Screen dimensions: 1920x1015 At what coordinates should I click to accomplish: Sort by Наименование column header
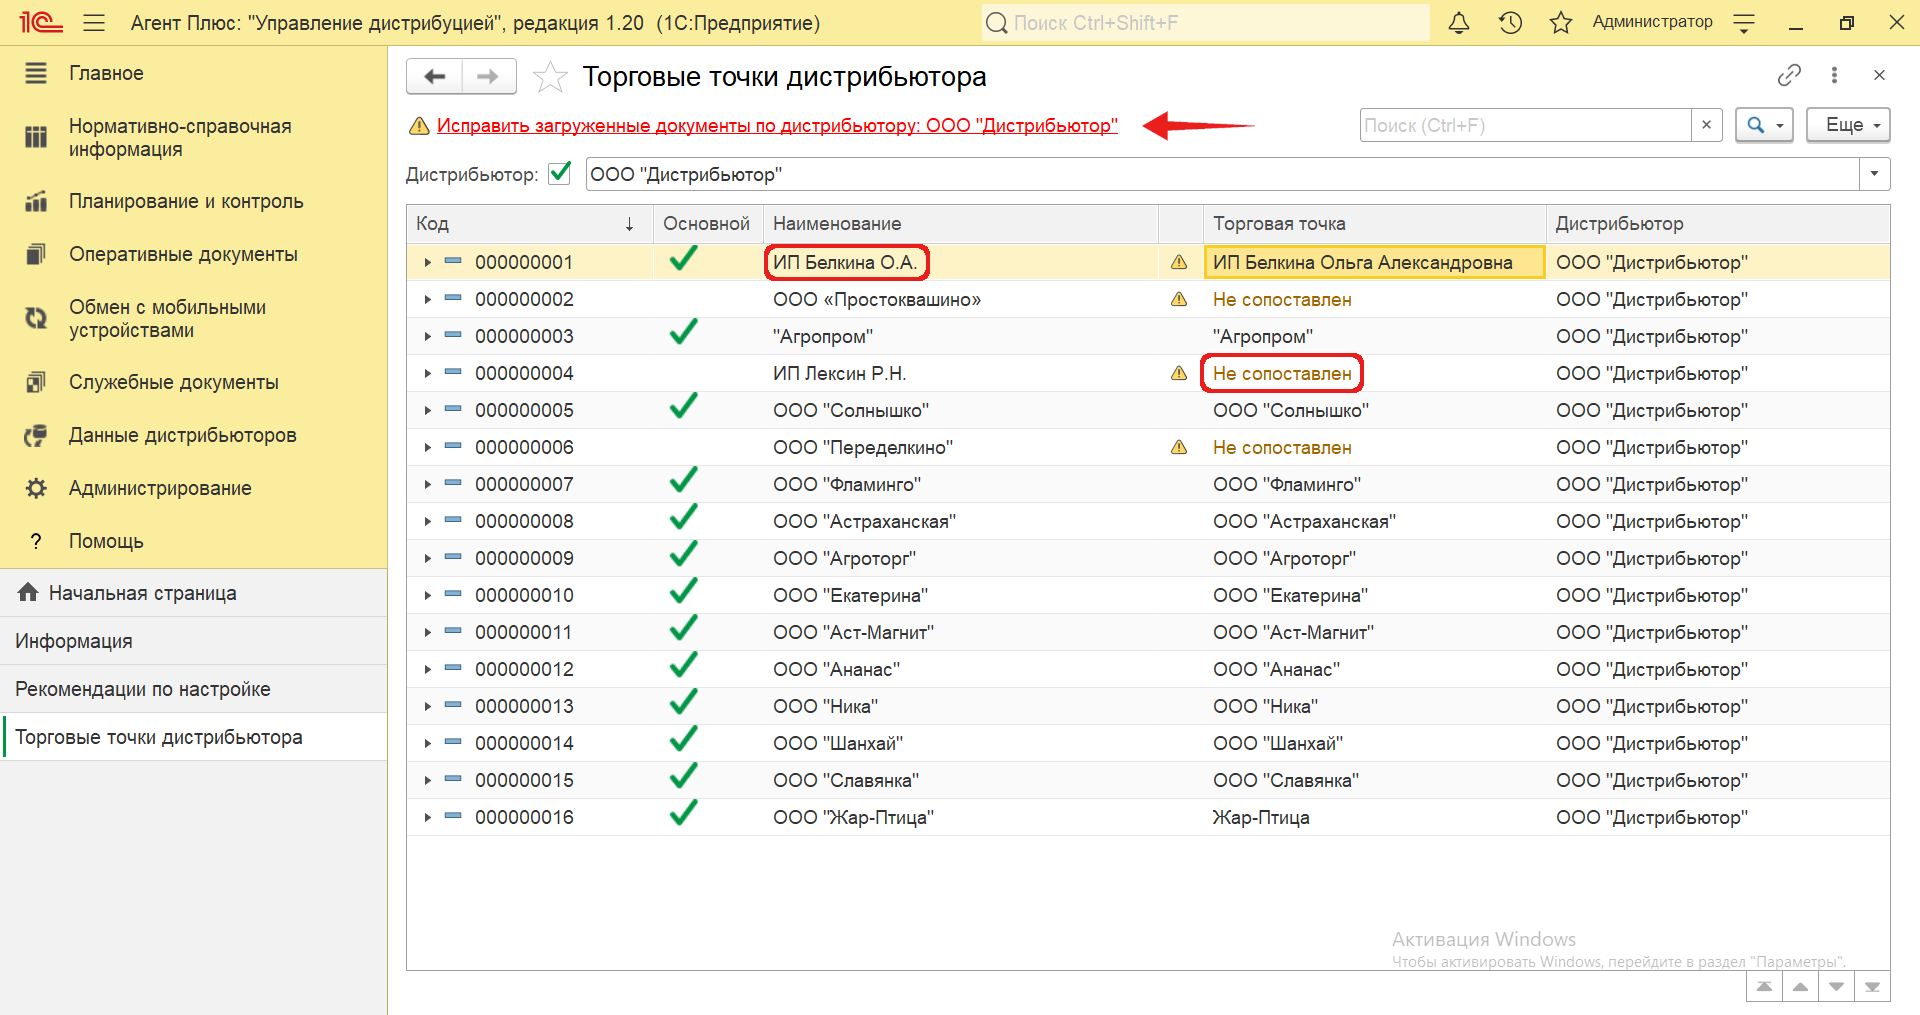click(x=960, y=224)
